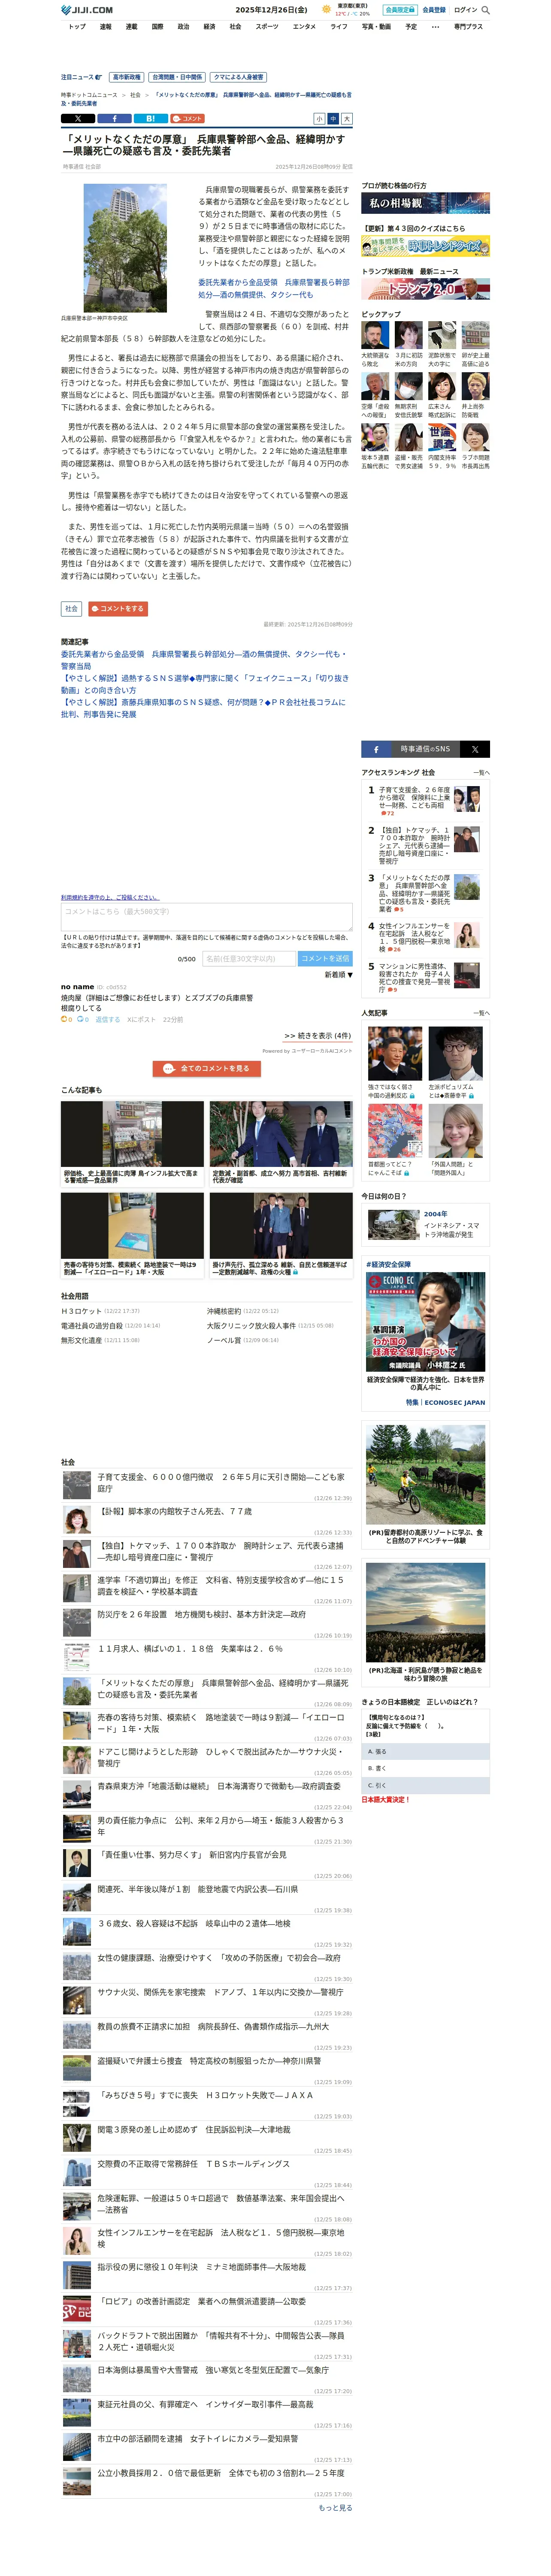Open the 国際 navigation tab
Image resolution: width=551 pixels, height=2576 pixels.
pos(157,27)
